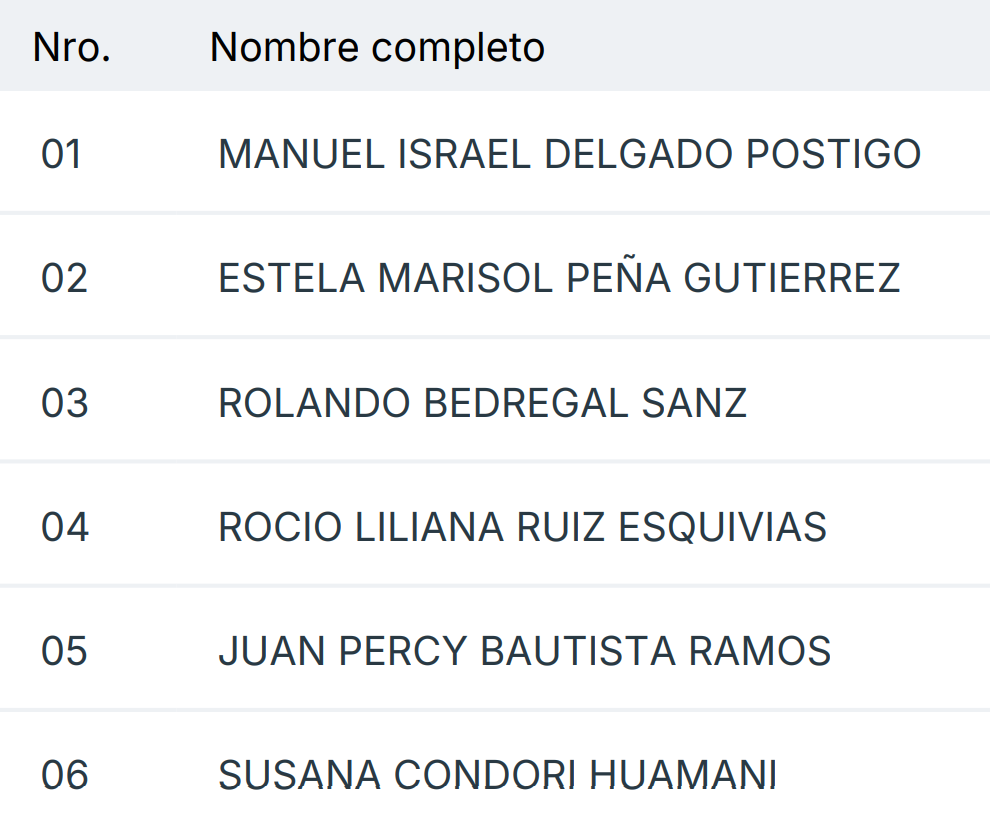Click the name SUSANA CONDORI HUAMANI

[x=497, y=775]
